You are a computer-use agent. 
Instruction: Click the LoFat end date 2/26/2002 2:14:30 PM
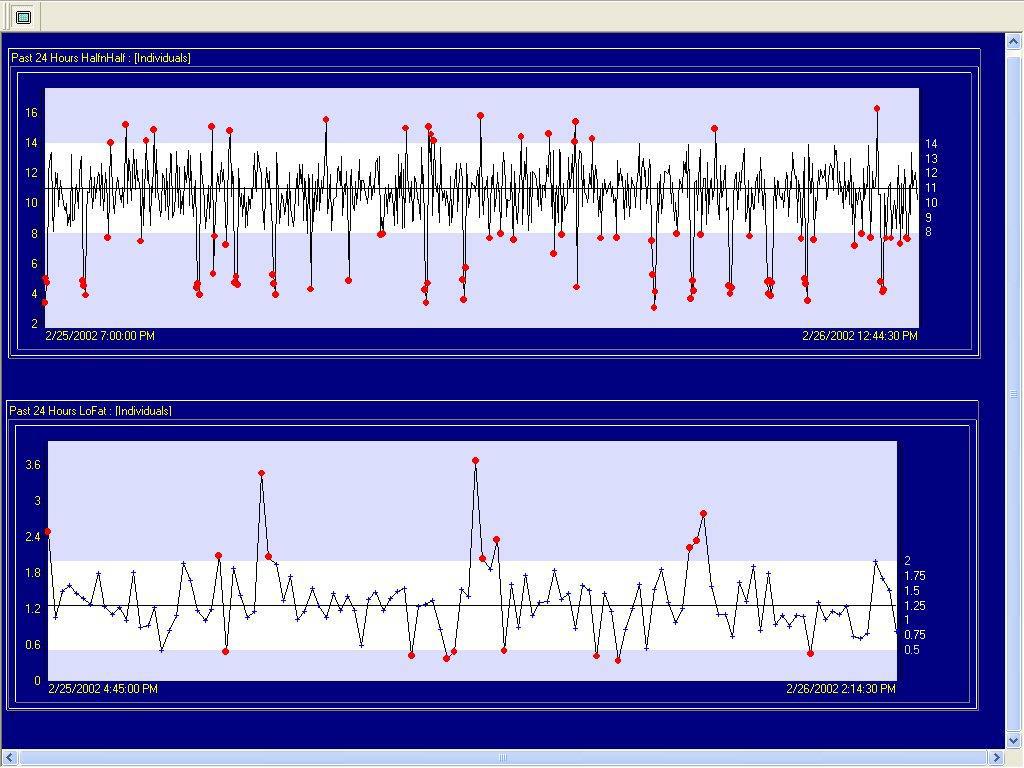click(x=841, y=688)
